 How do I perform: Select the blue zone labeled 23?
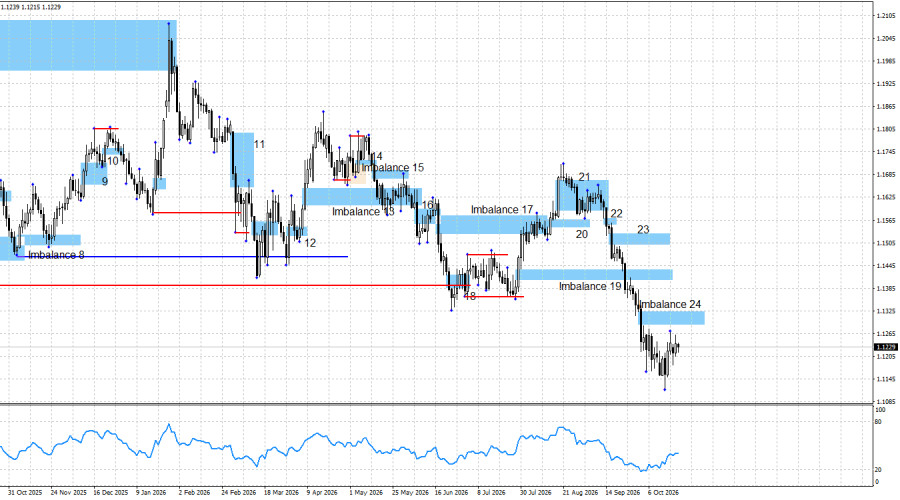[640, 239]
